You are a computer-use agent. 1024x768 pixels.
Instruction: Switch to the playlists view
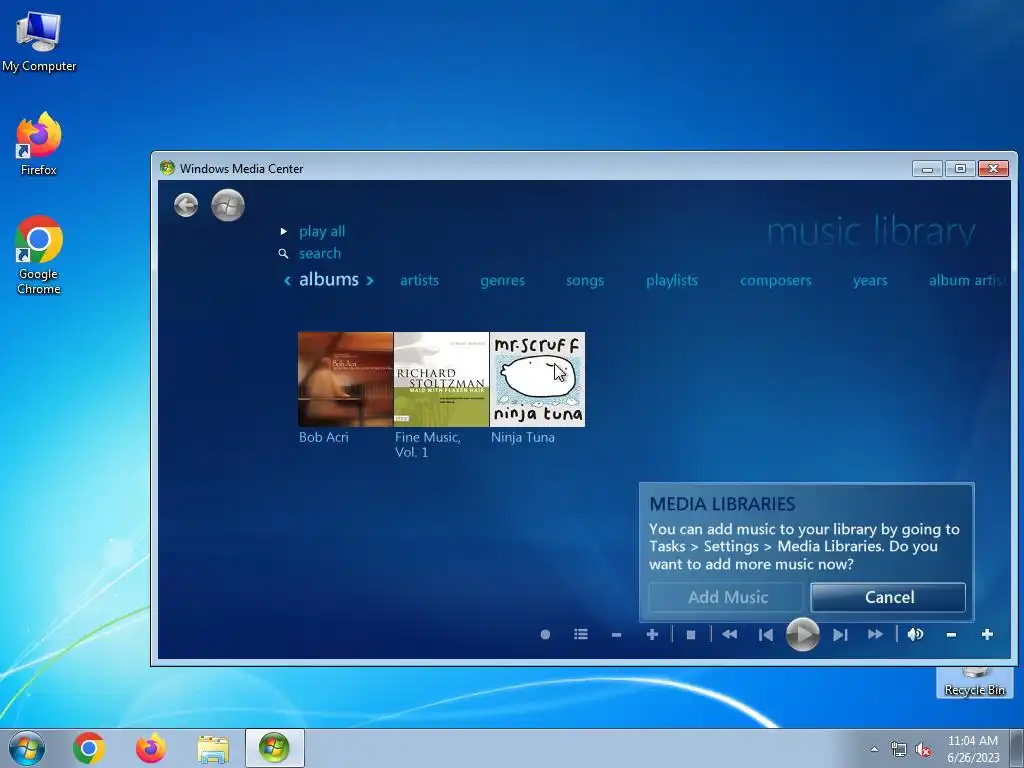pyautogui.click(x=672, y=280)
